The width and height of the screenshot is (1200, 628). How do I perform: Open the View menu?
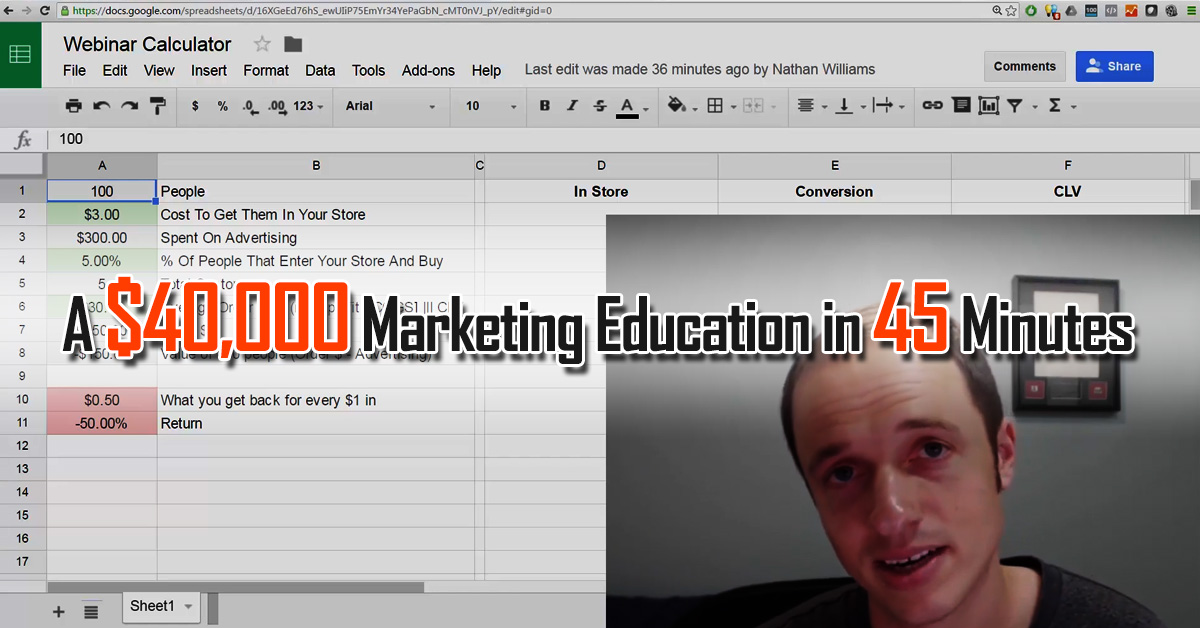(159, 70)
